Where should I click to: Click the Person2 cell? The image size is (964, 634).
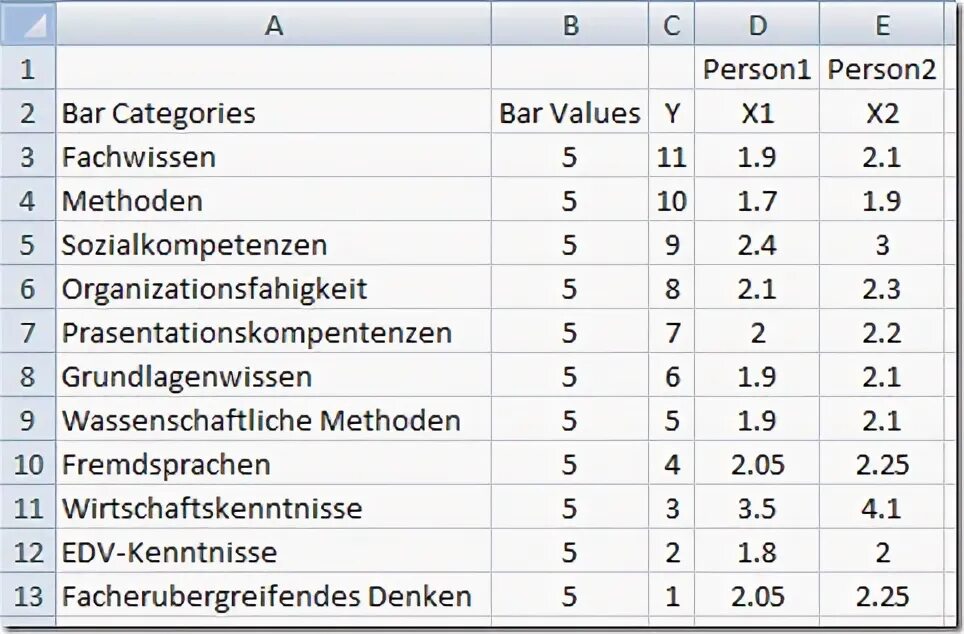coord(882,68)
